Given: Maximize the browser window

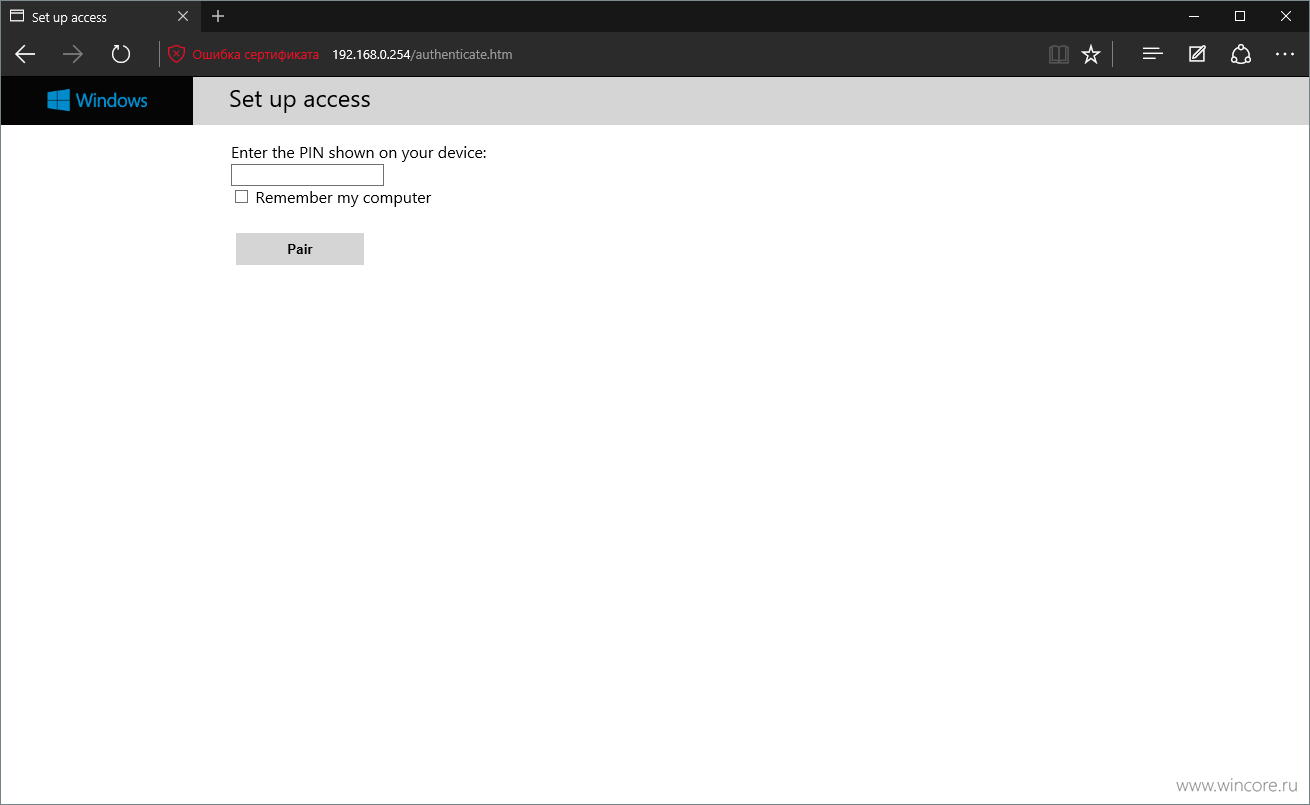Looking at the screenshot, I should [x=1240, y=16].
